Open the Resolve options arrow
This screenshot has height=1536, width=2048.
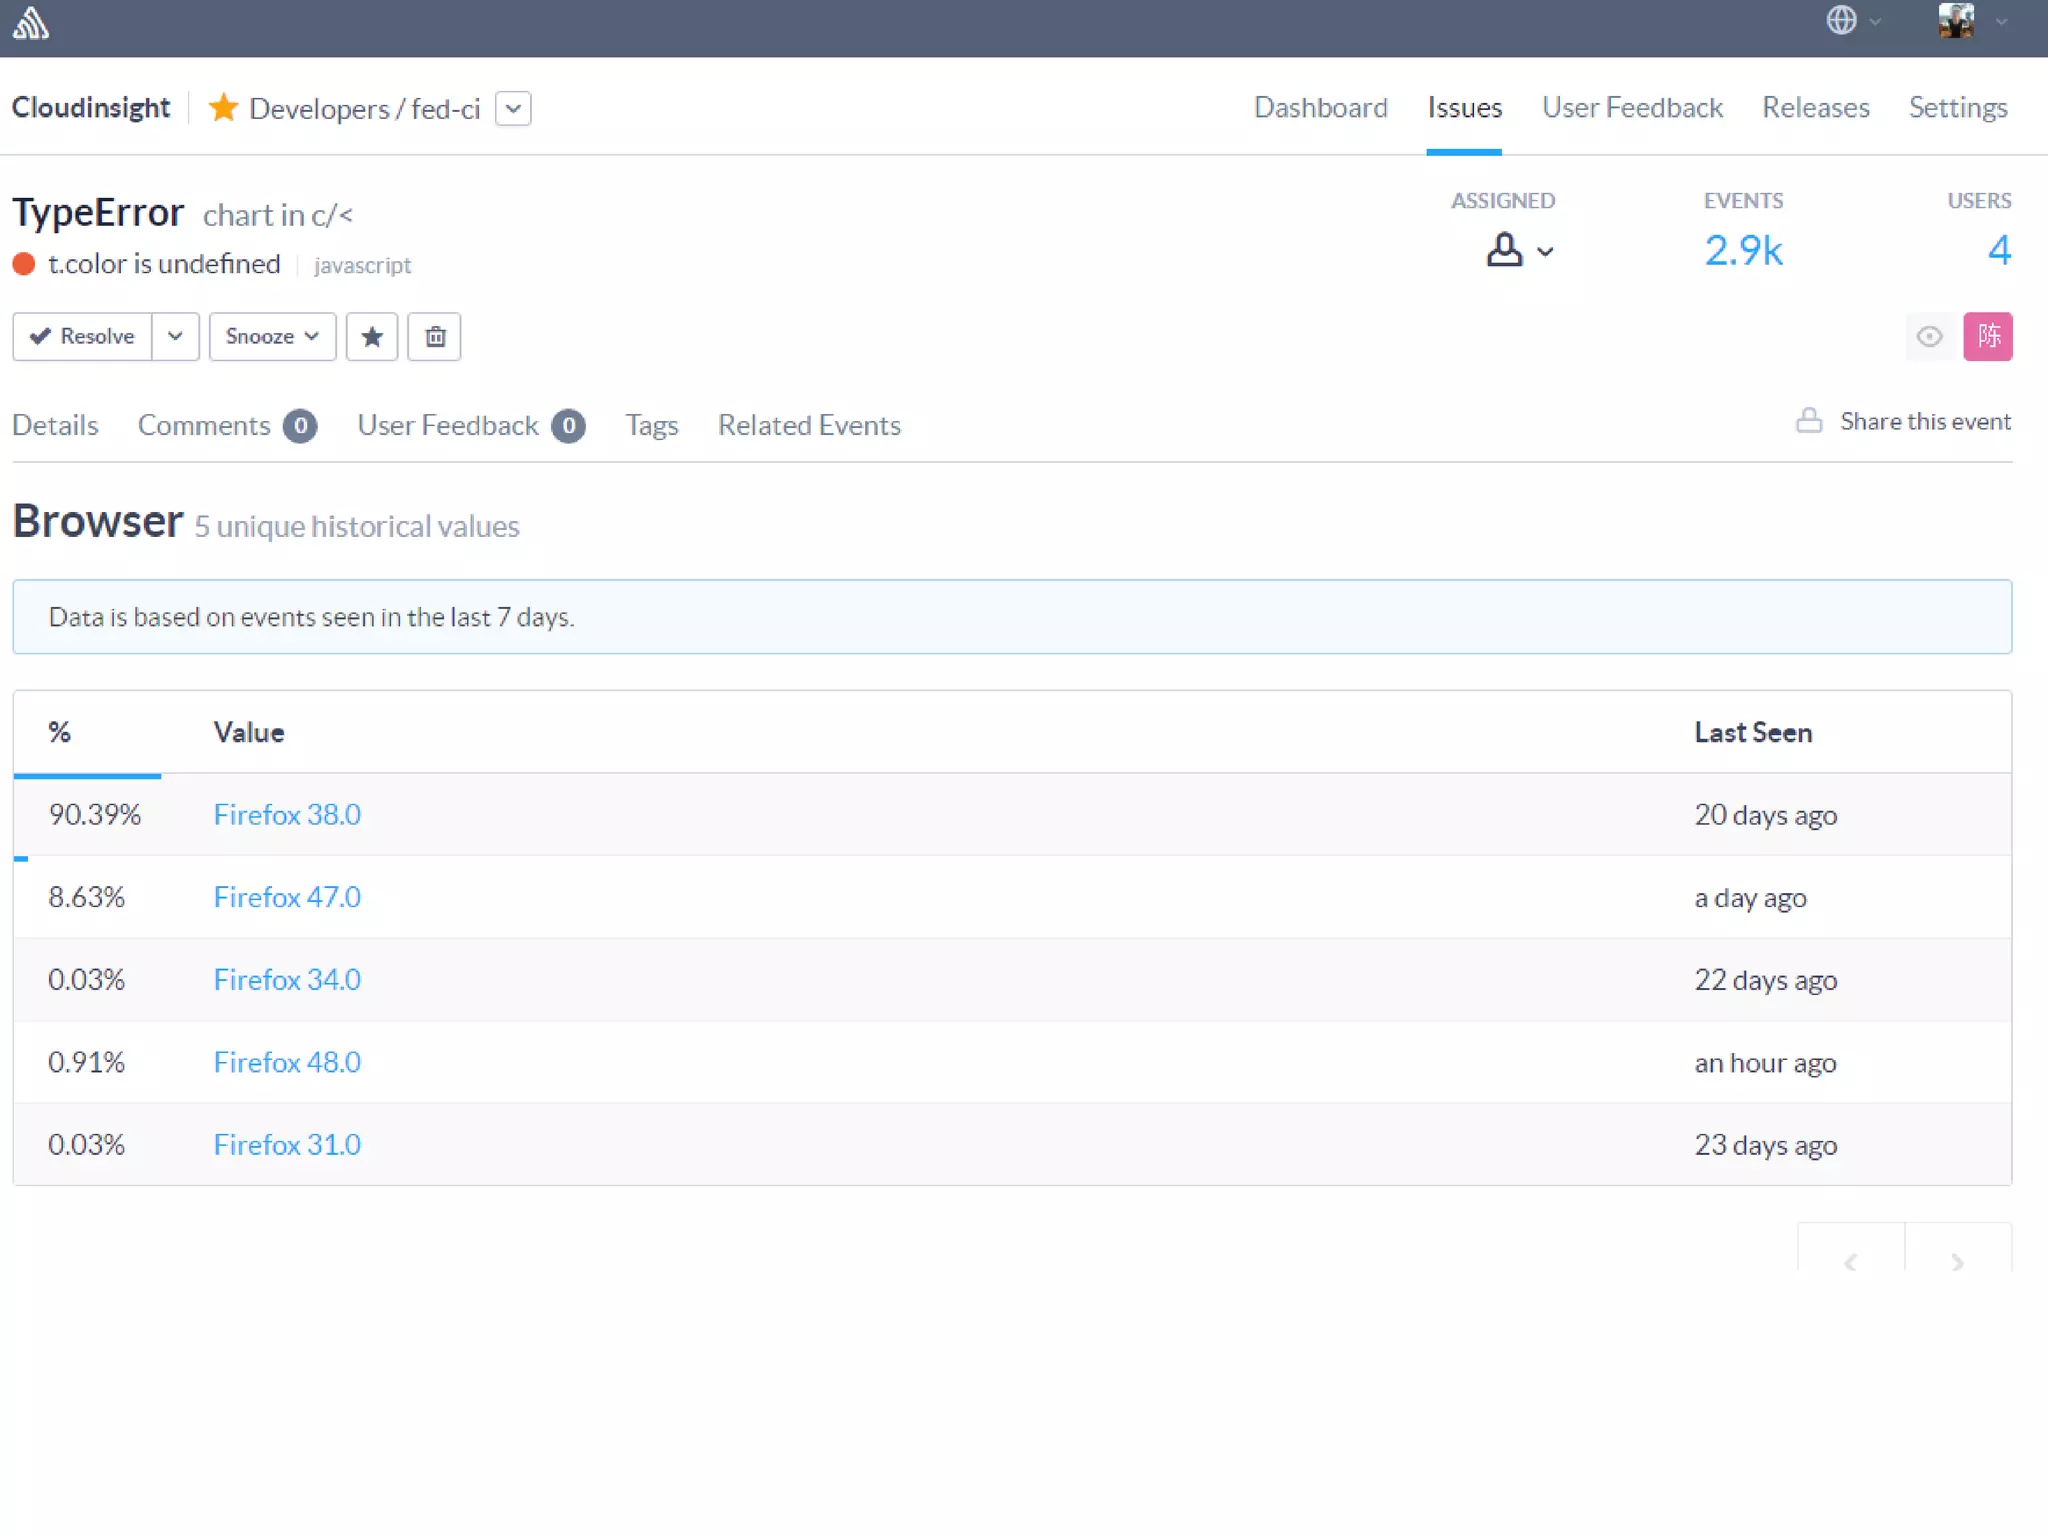[175, 336]
